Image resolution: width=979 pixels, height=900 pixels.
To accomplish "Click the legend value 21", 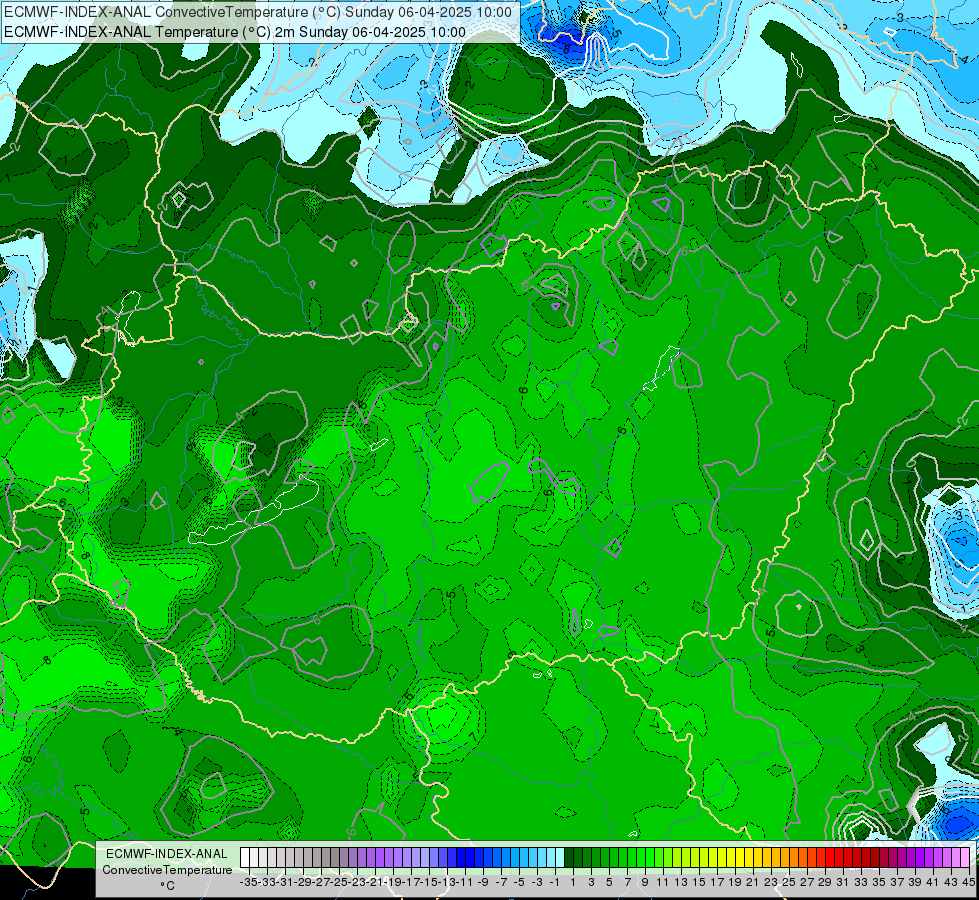I will pos(752,882).
